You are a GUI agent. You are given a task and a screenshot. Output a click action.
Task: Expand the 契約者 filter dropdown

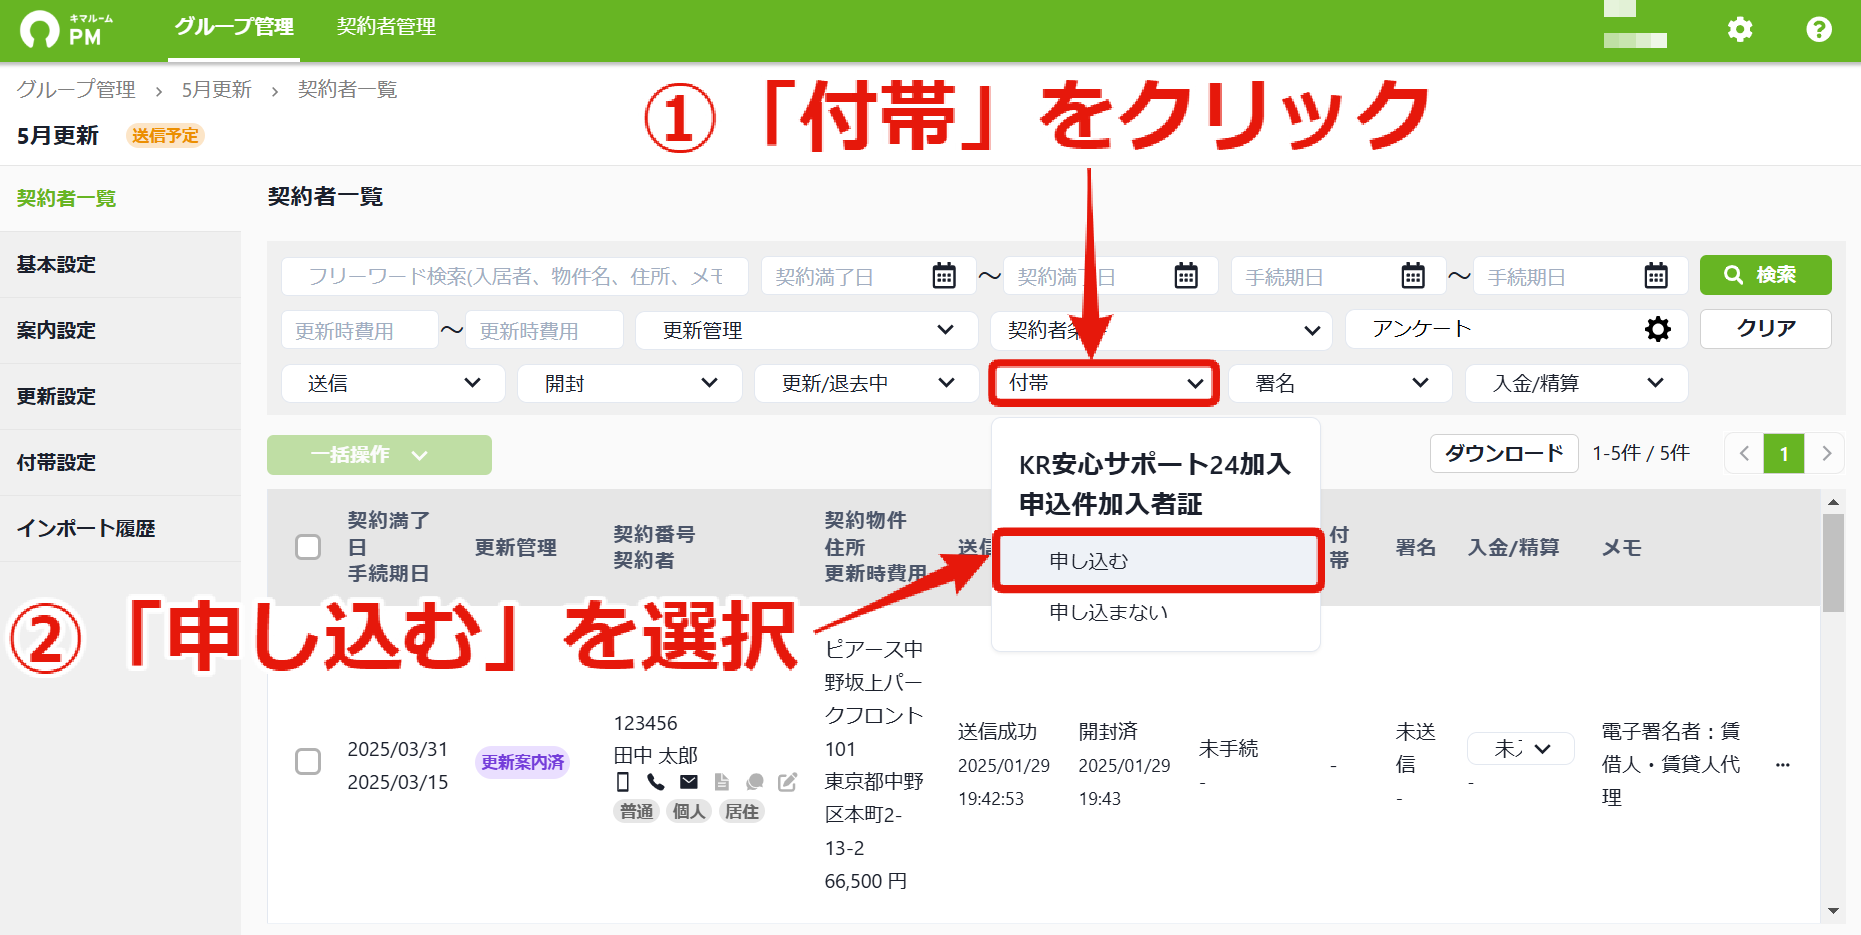[1161, 330]
